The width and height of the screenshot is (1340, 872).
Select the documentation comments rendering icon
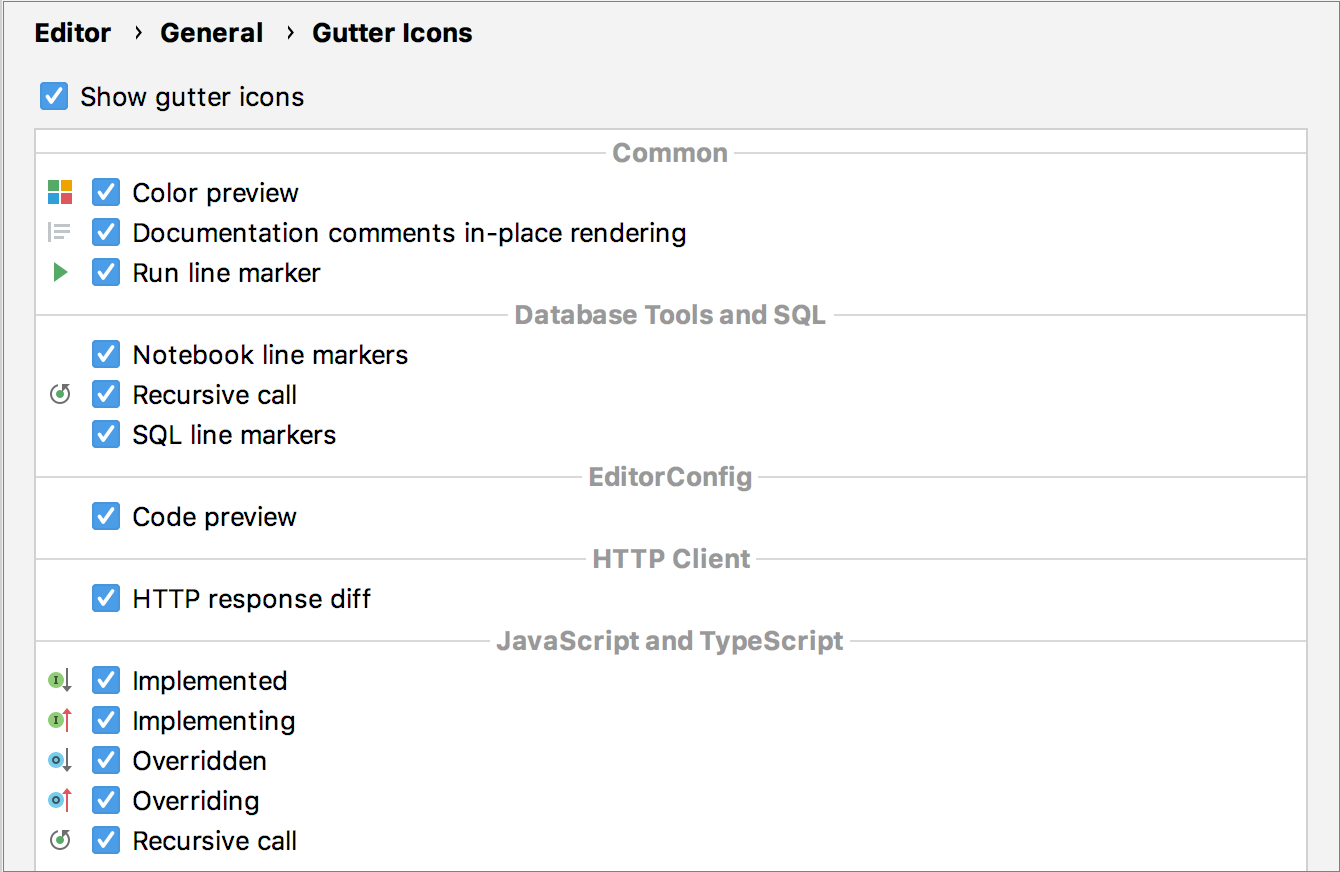(59, 232)
